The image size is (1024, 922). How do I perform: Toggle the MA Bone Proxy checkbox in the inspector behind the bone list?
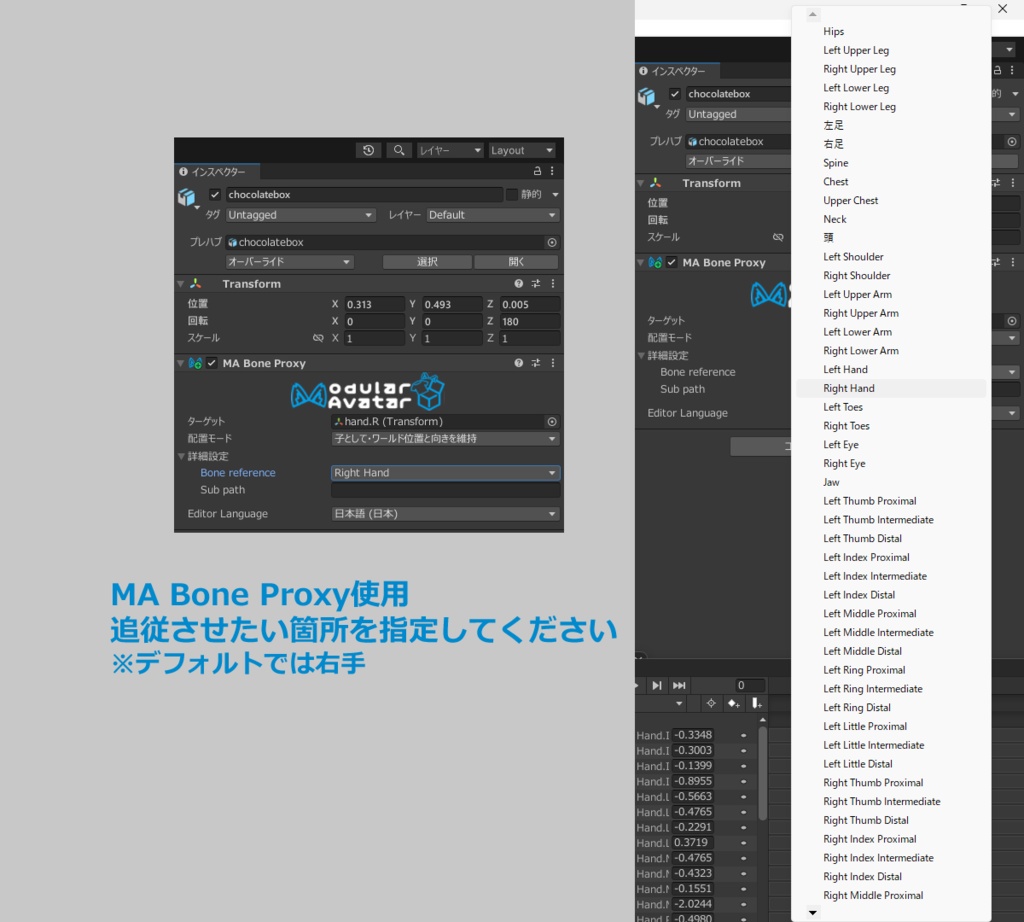tap(671, 262)
